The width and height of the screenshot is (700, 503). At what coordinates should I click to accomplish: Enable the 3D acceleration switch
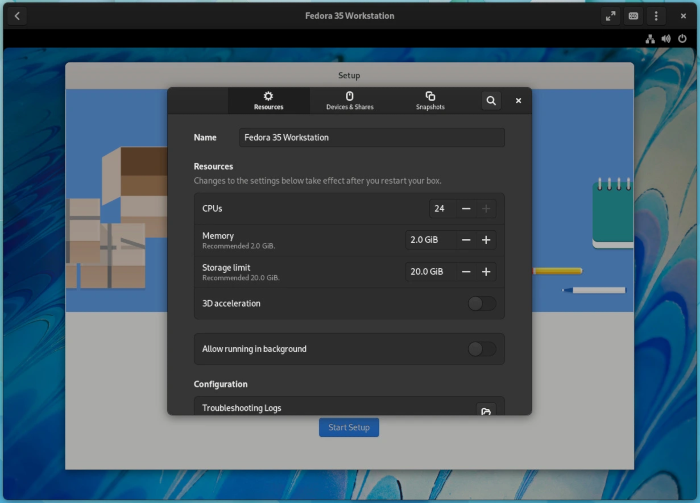point(481,303)
